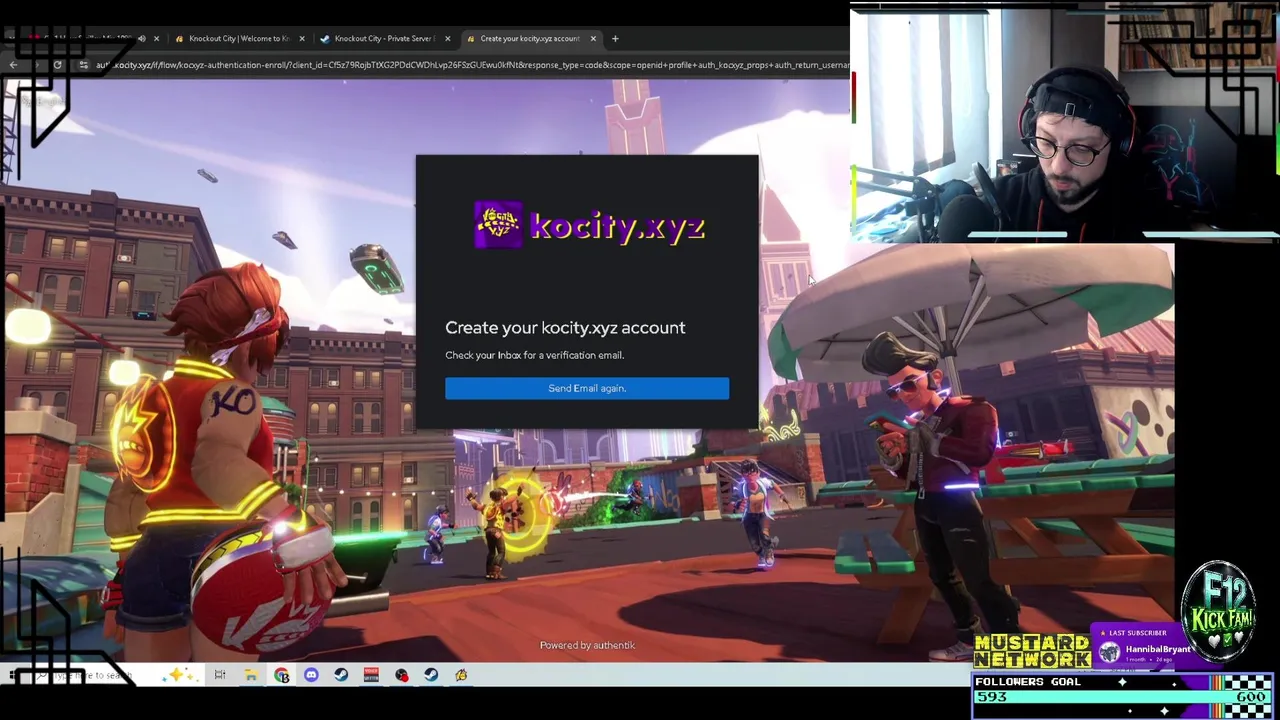Open the Powered by authentik link
This screenshot has width=1280, height=720.
[x=587, y=645]
